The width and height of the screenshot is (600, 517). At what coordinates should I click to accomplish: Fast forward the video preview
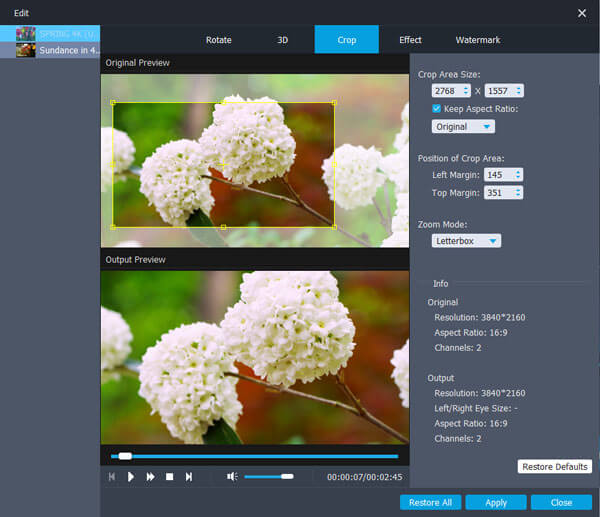[x=150, y=476]
